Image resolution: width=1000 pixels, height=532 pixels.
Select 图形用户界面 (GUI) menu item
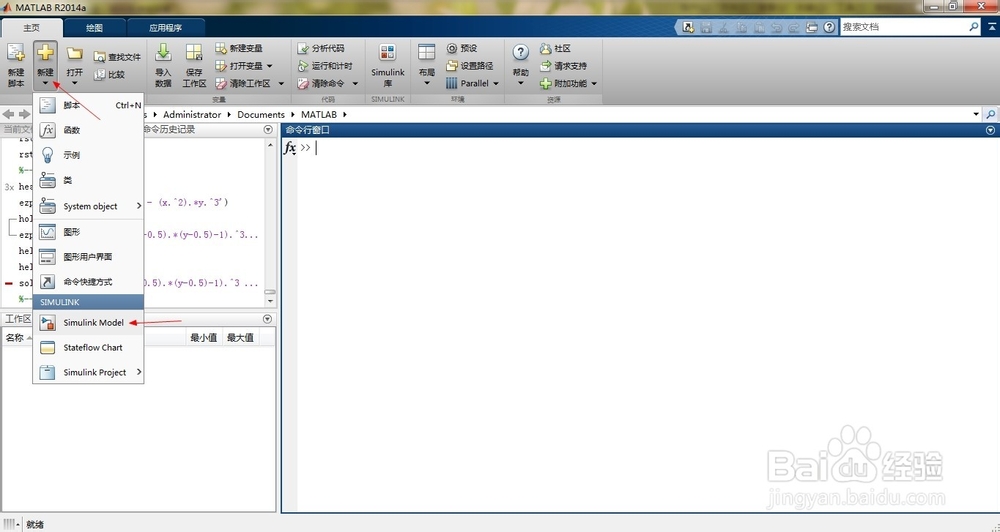(x=89, y=257)
